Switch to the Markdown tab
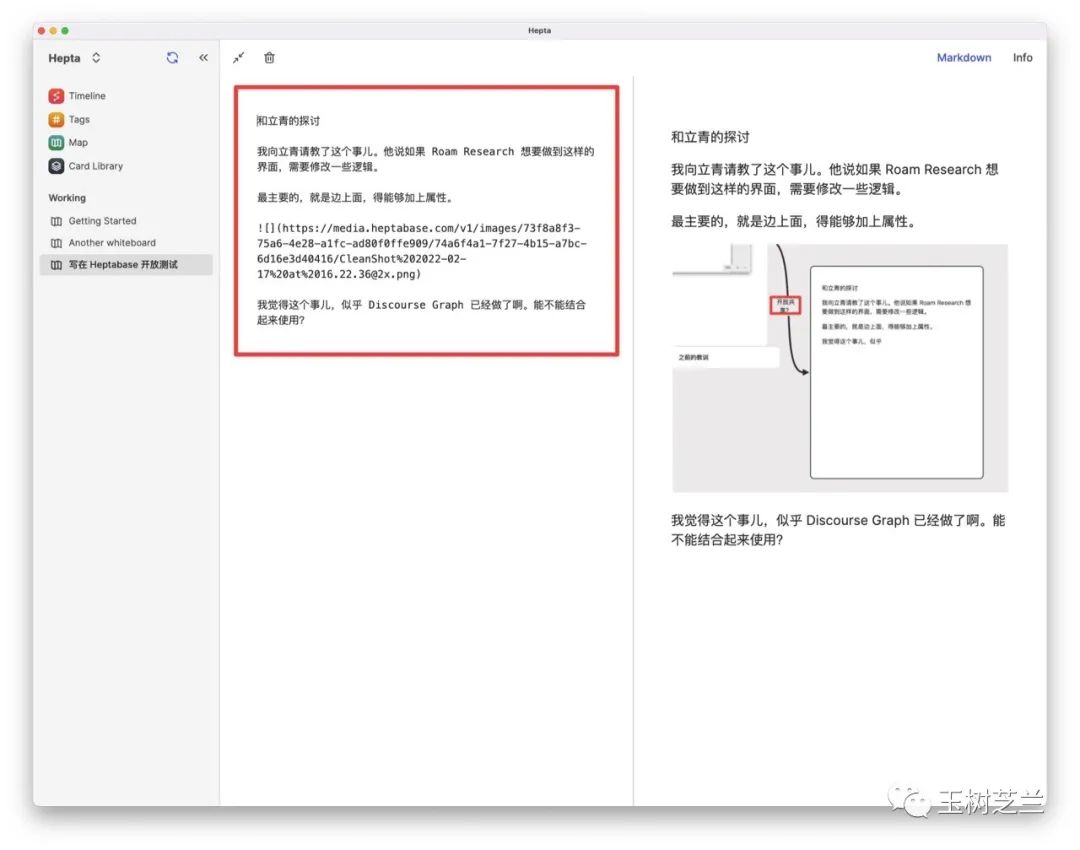This screenshot has height=850, width=1080. [x=964, y=58]
